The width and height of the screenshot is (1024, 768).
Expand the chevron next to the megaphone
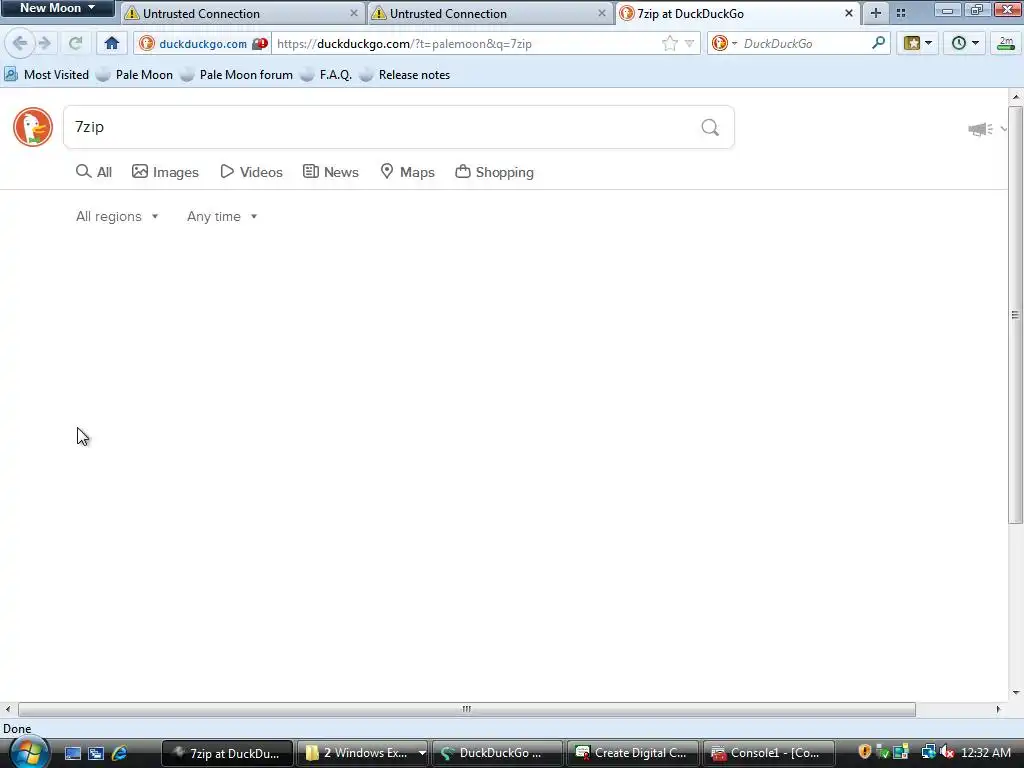pos(1003,129)
